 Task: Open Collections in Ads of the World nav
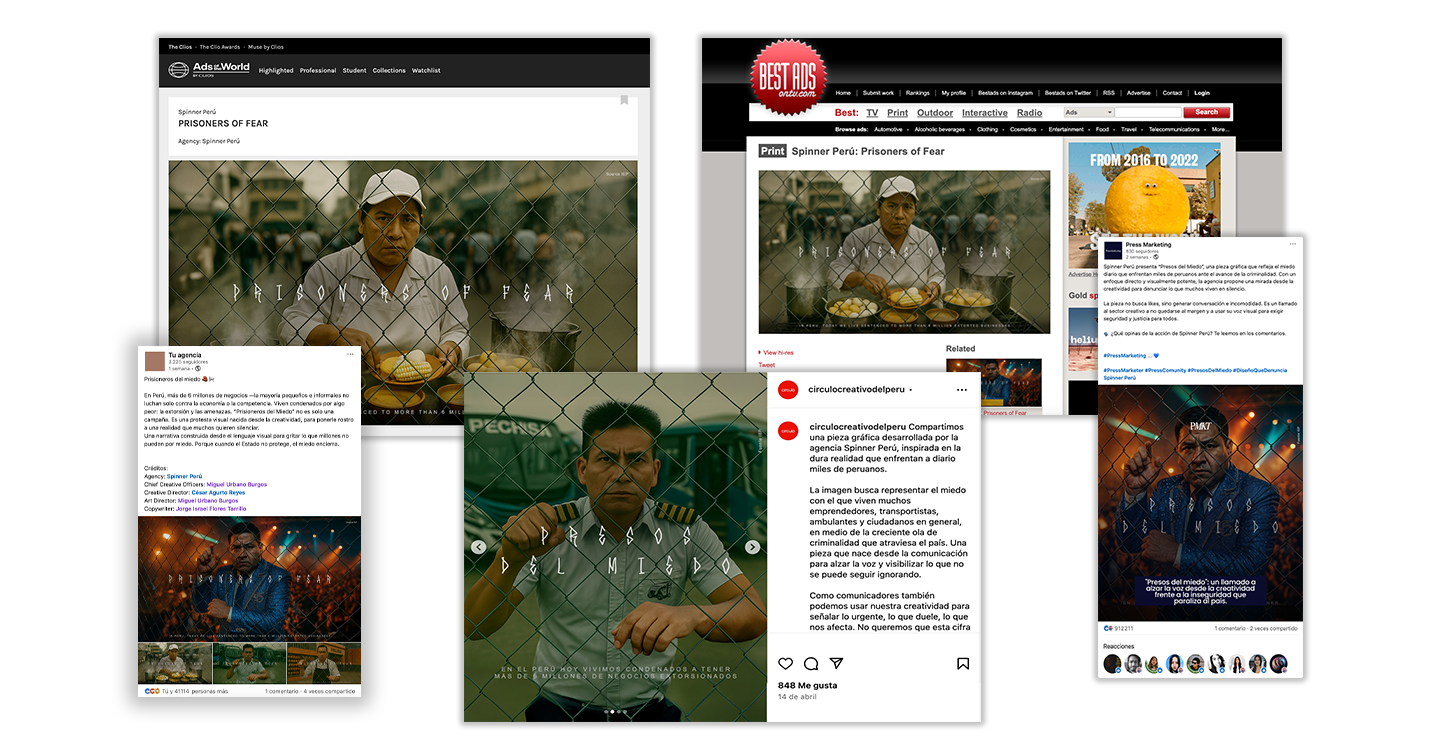389,71
